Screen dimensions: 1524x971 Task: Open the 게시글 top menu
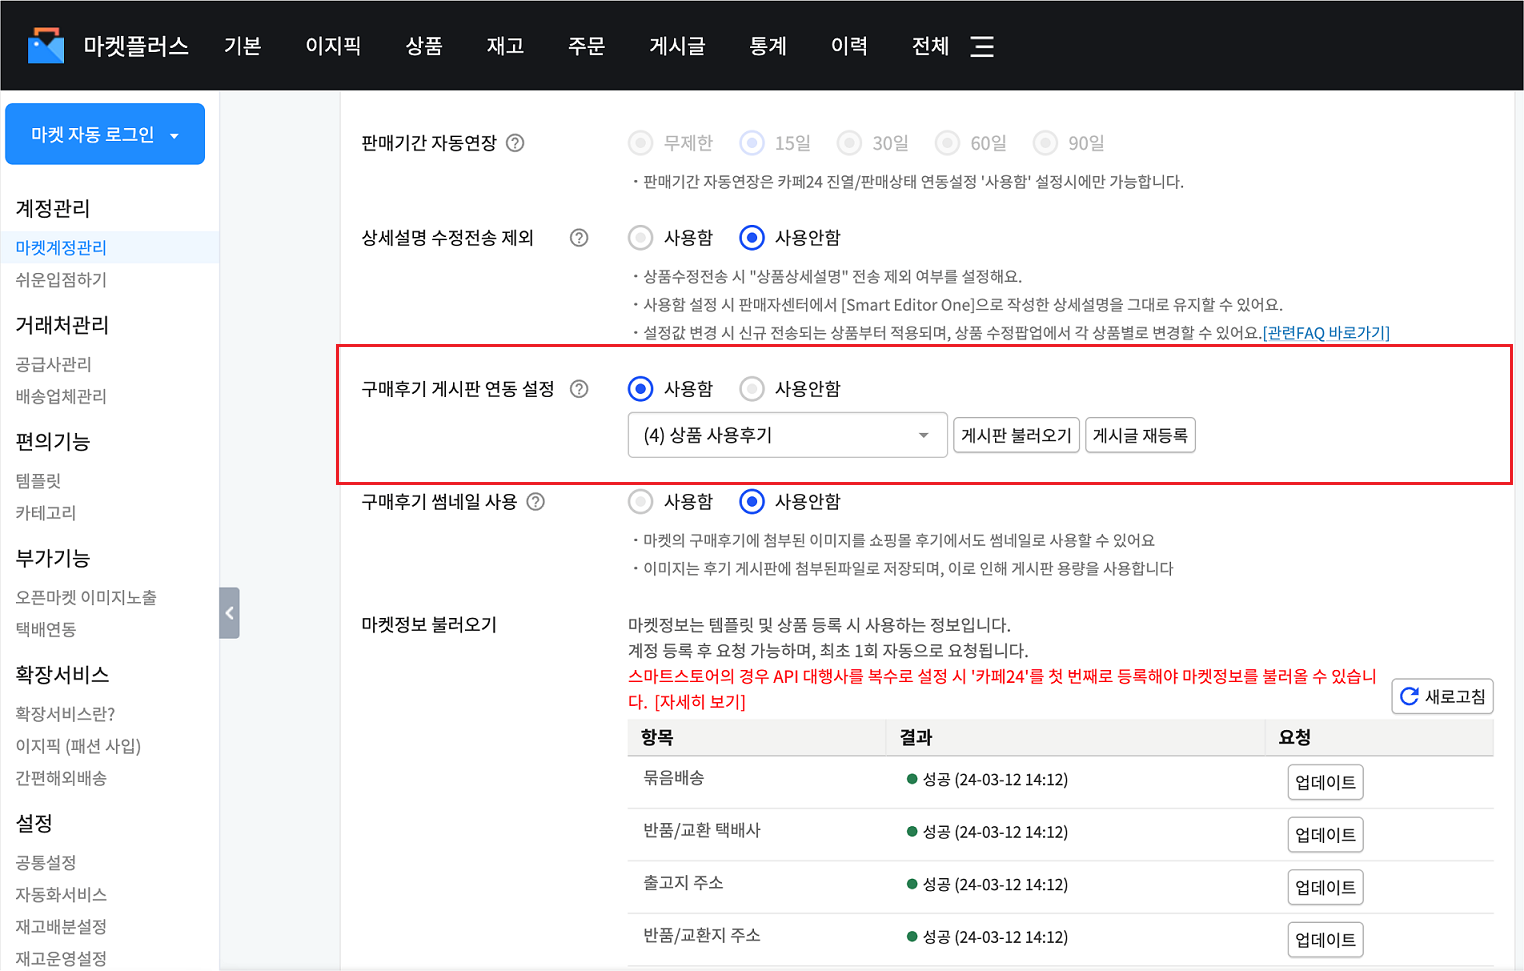point(677,46)
